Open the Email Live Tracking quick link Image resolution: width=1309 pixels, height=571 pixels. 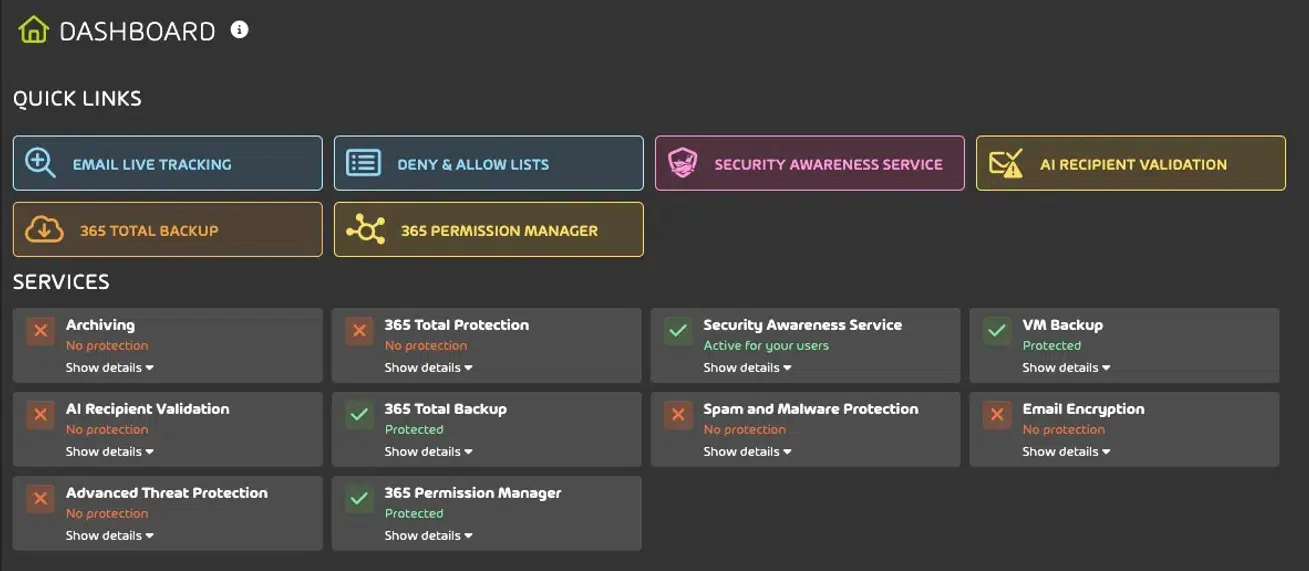168,163
